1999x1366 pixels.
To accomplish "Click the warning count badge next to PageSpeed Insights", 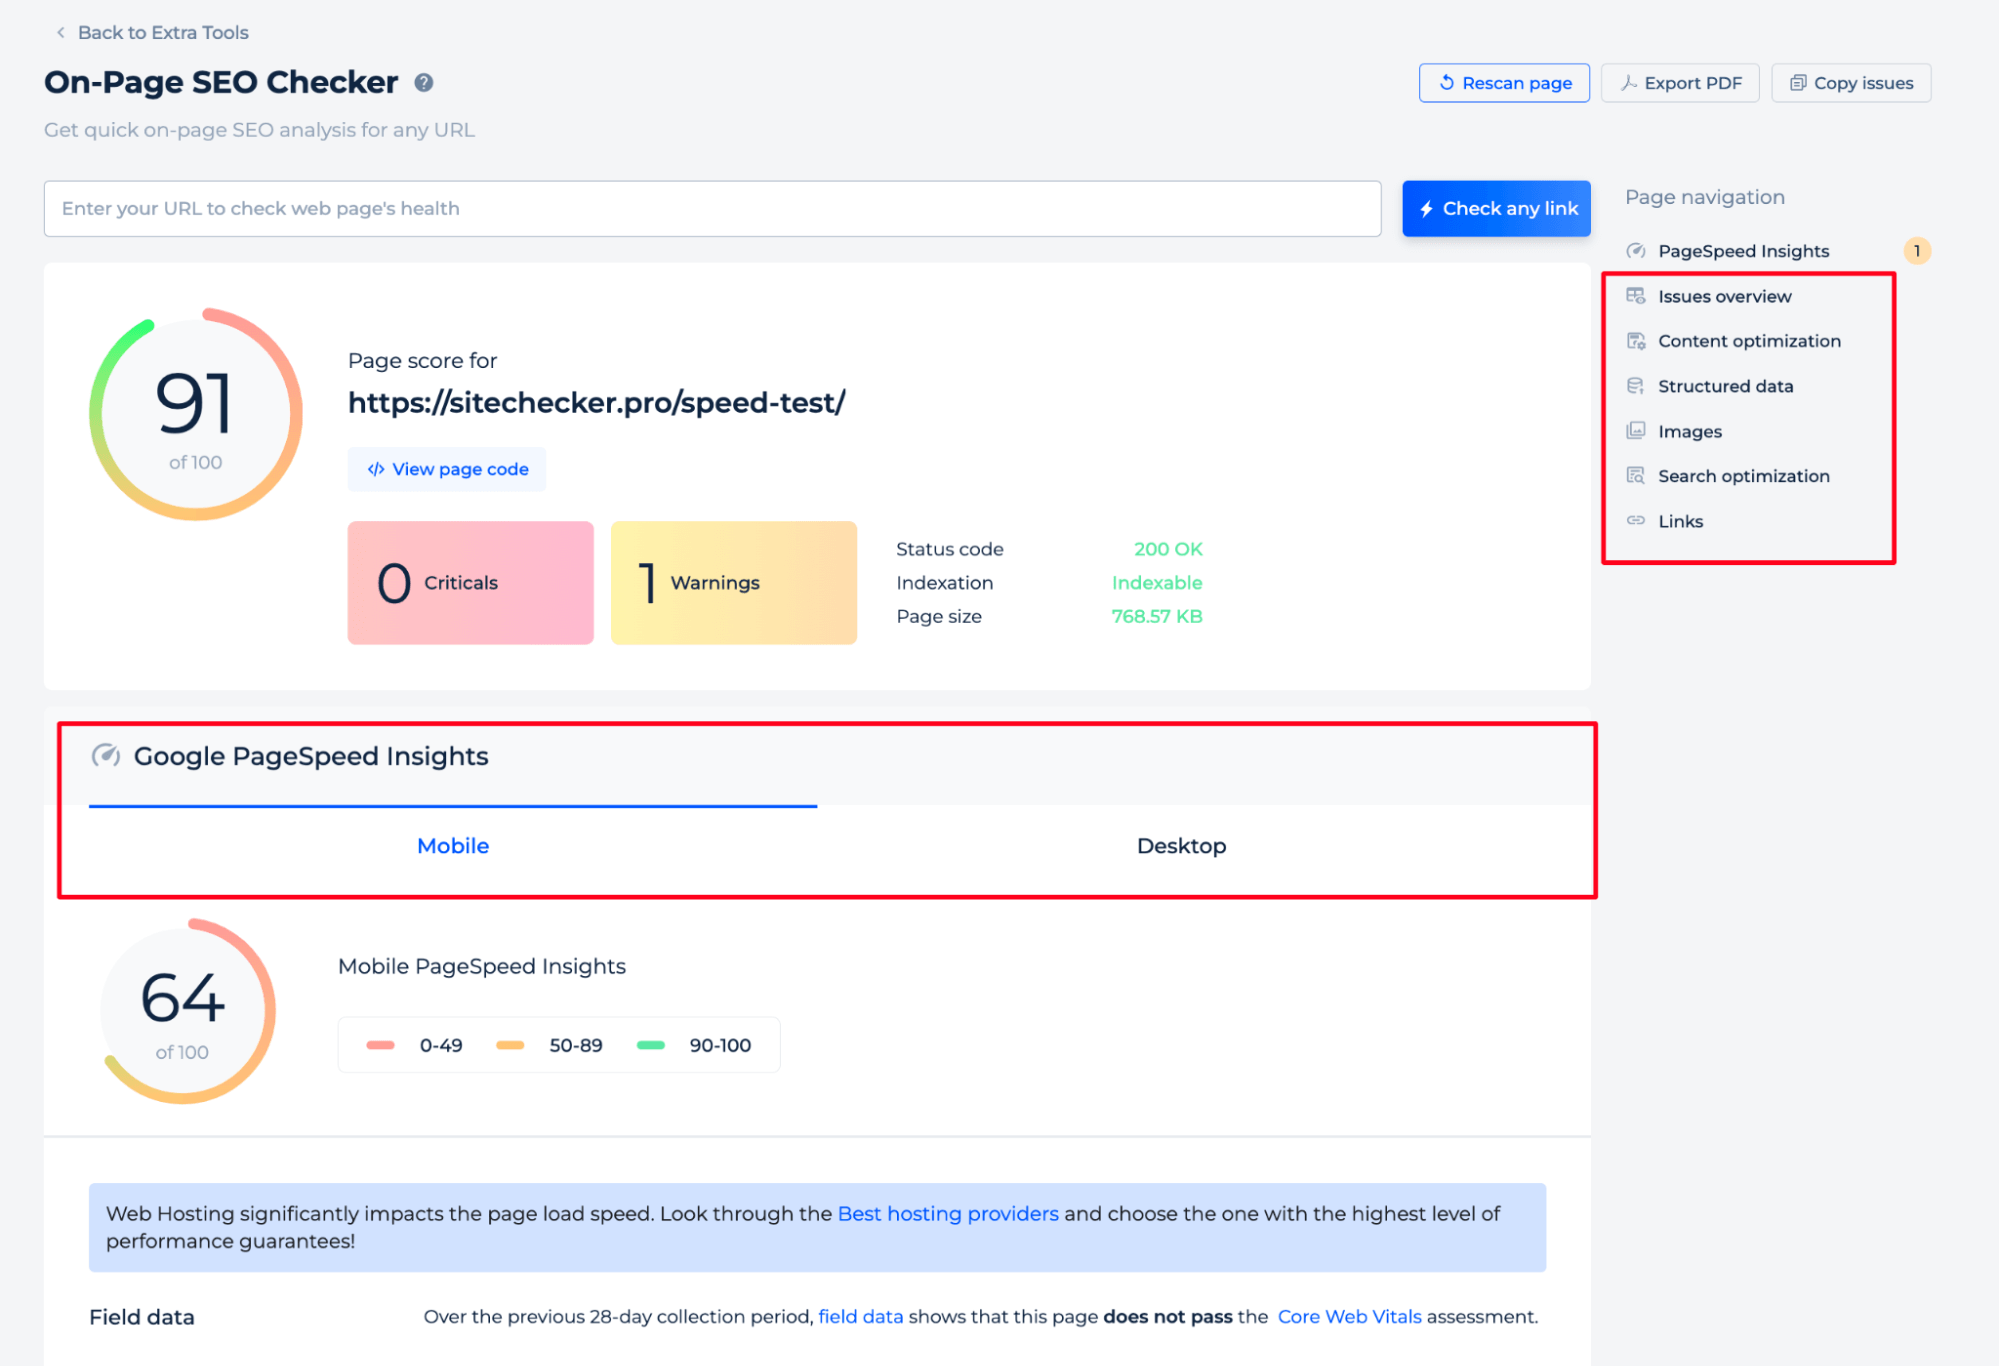I will tap(1917, 251).
